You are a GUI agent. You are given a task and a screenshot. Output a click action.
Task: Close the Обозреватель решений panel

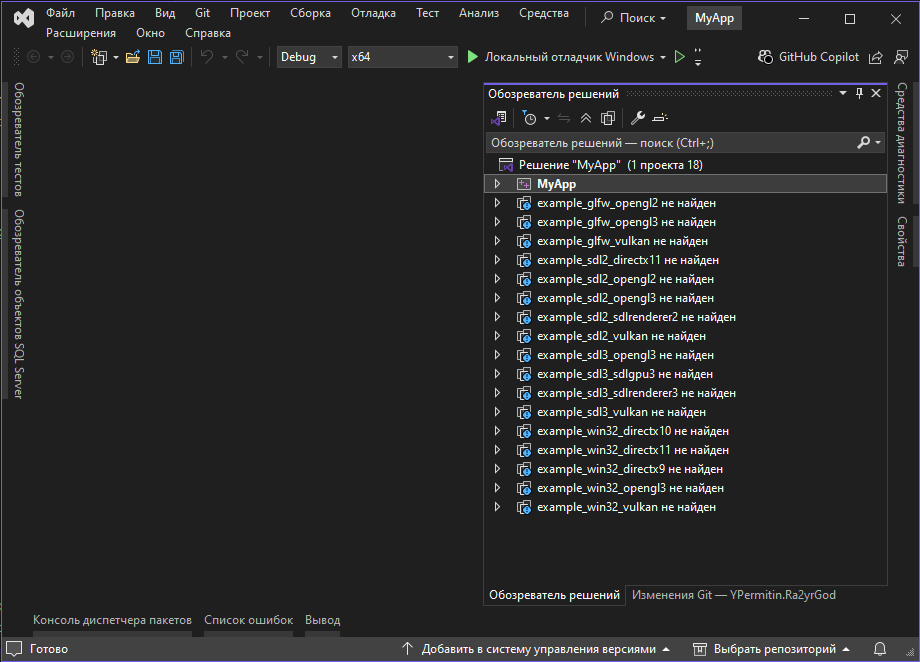[x=876, y=93]
